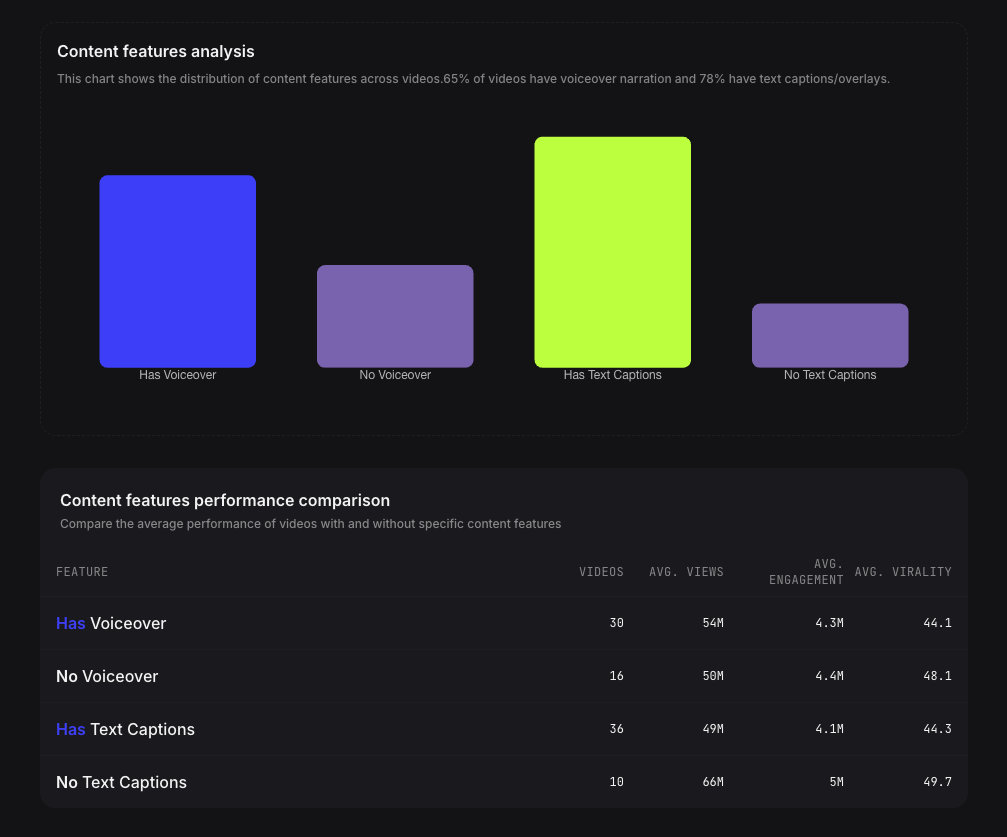This screenshot has width=1007, height=837.
Task: Select the 'No Voiceover' table row label
Action: [107, 676]
